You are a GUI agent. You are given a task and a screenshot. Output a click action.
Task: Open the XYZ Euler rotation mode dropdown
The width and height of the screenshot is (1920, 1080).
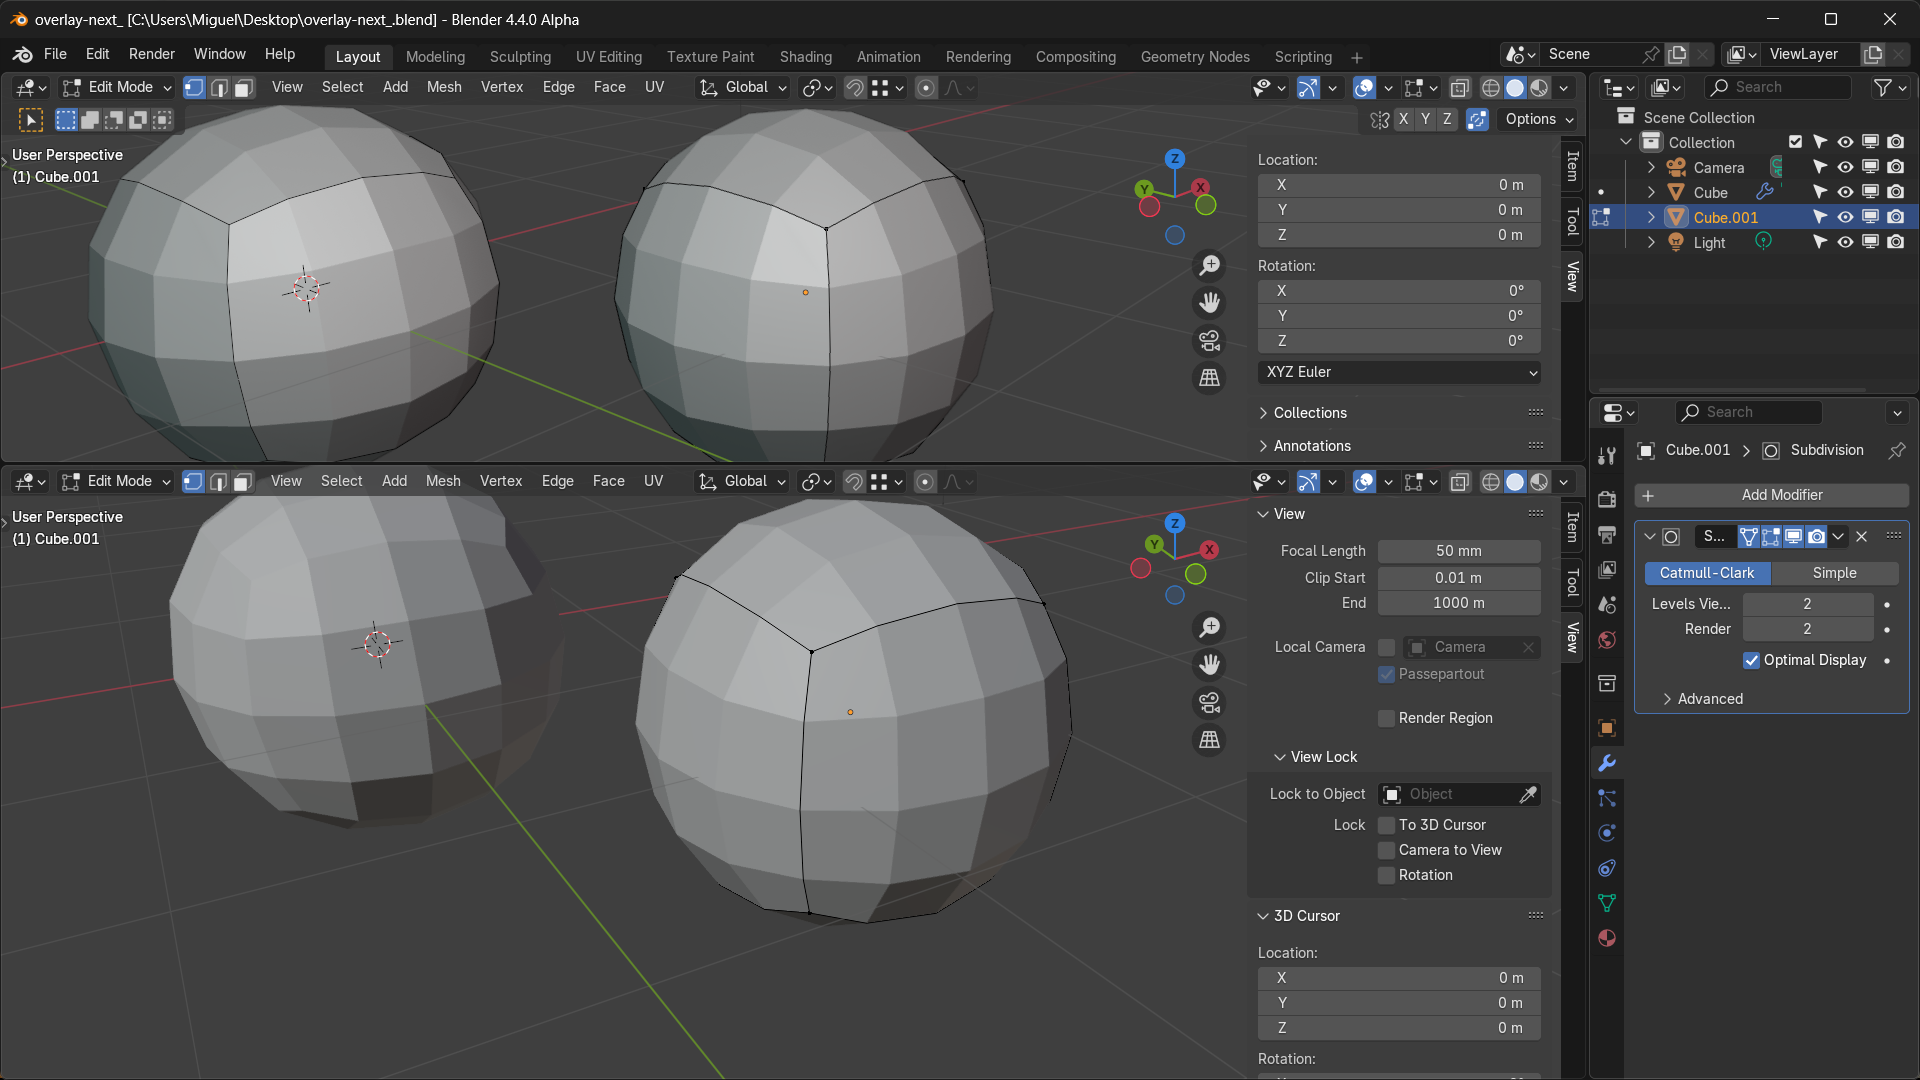pos(1399,372)
